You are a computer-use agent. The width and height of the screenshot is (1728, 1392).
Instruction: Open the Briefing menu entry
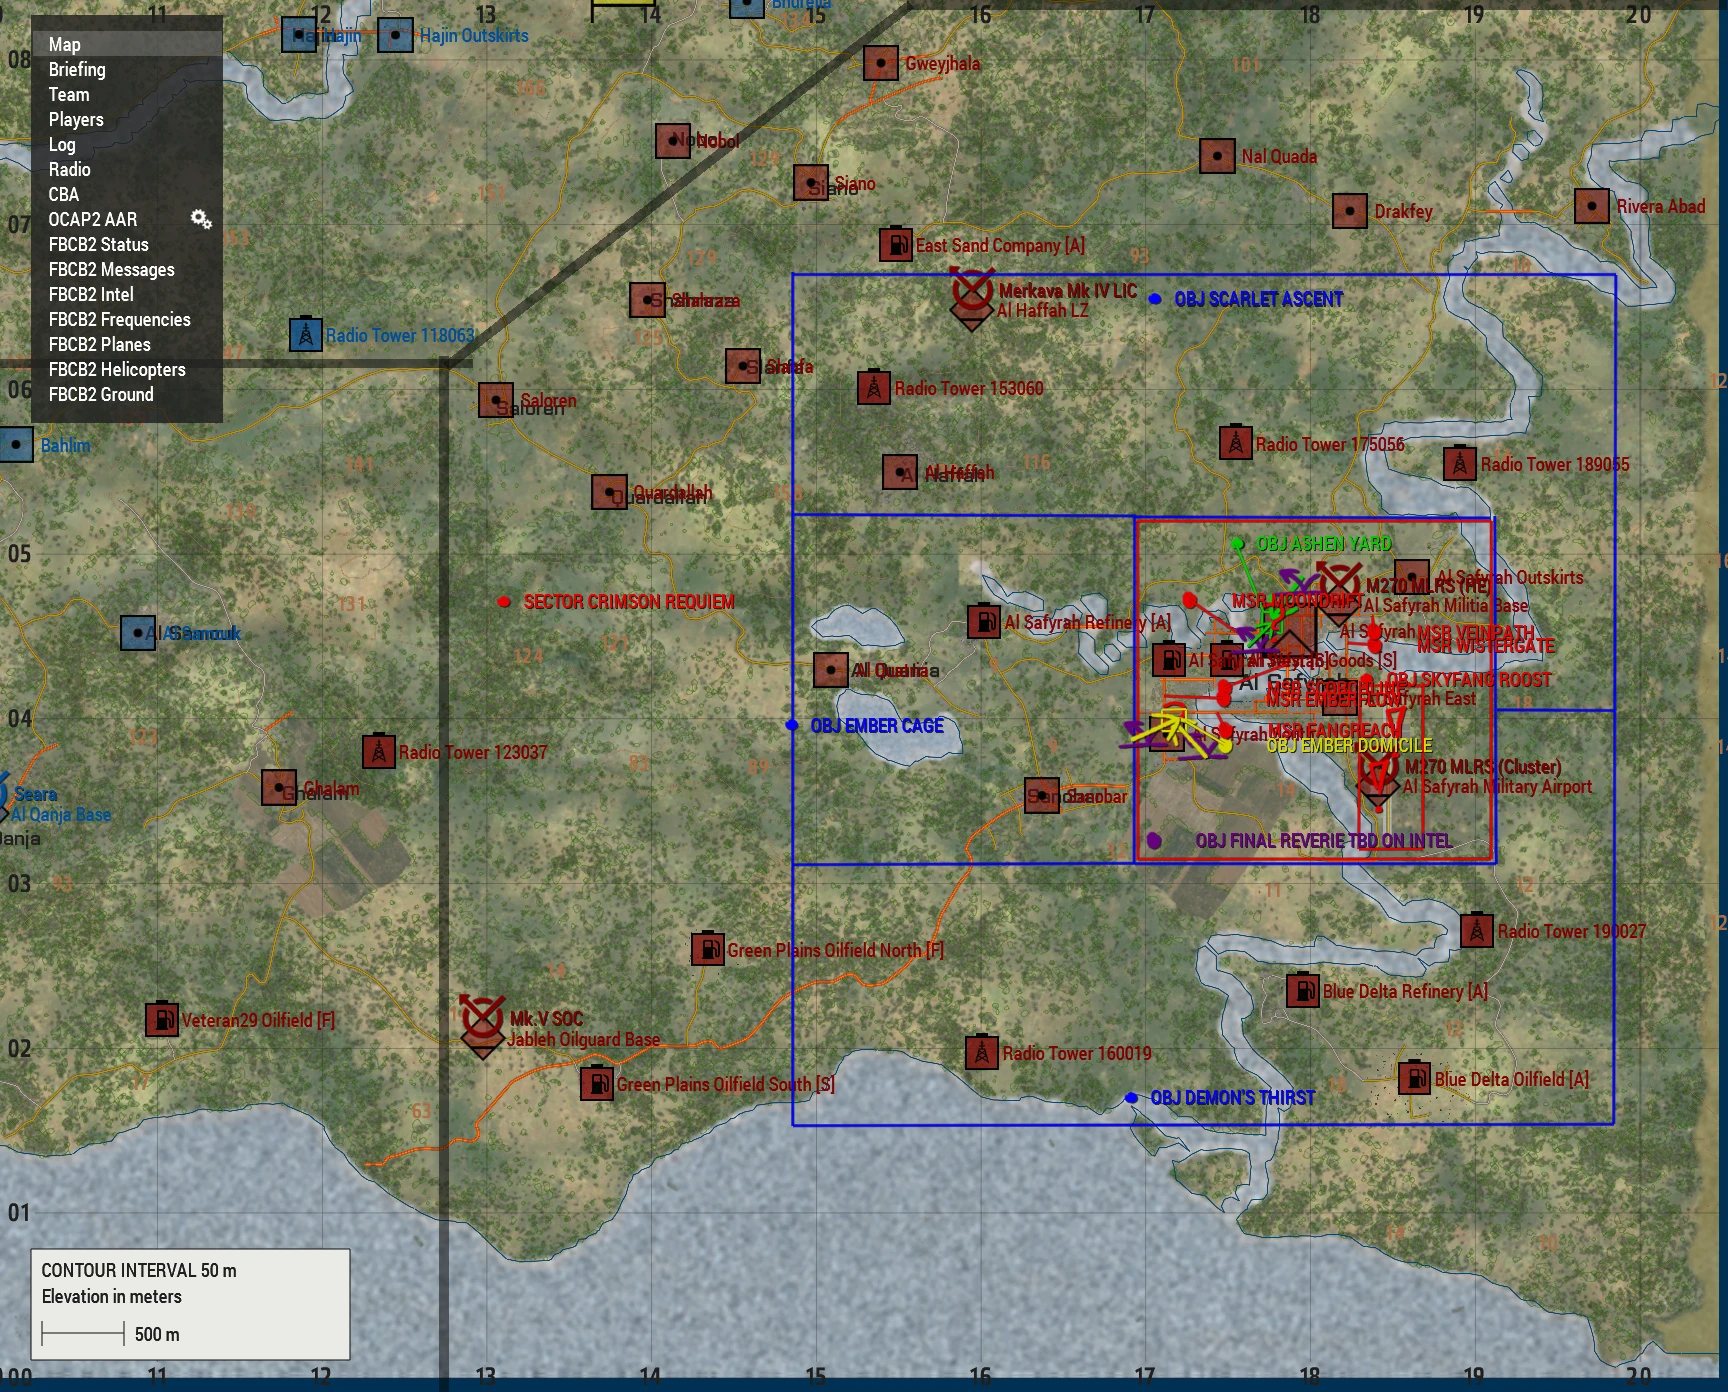[x=77, y=70]
